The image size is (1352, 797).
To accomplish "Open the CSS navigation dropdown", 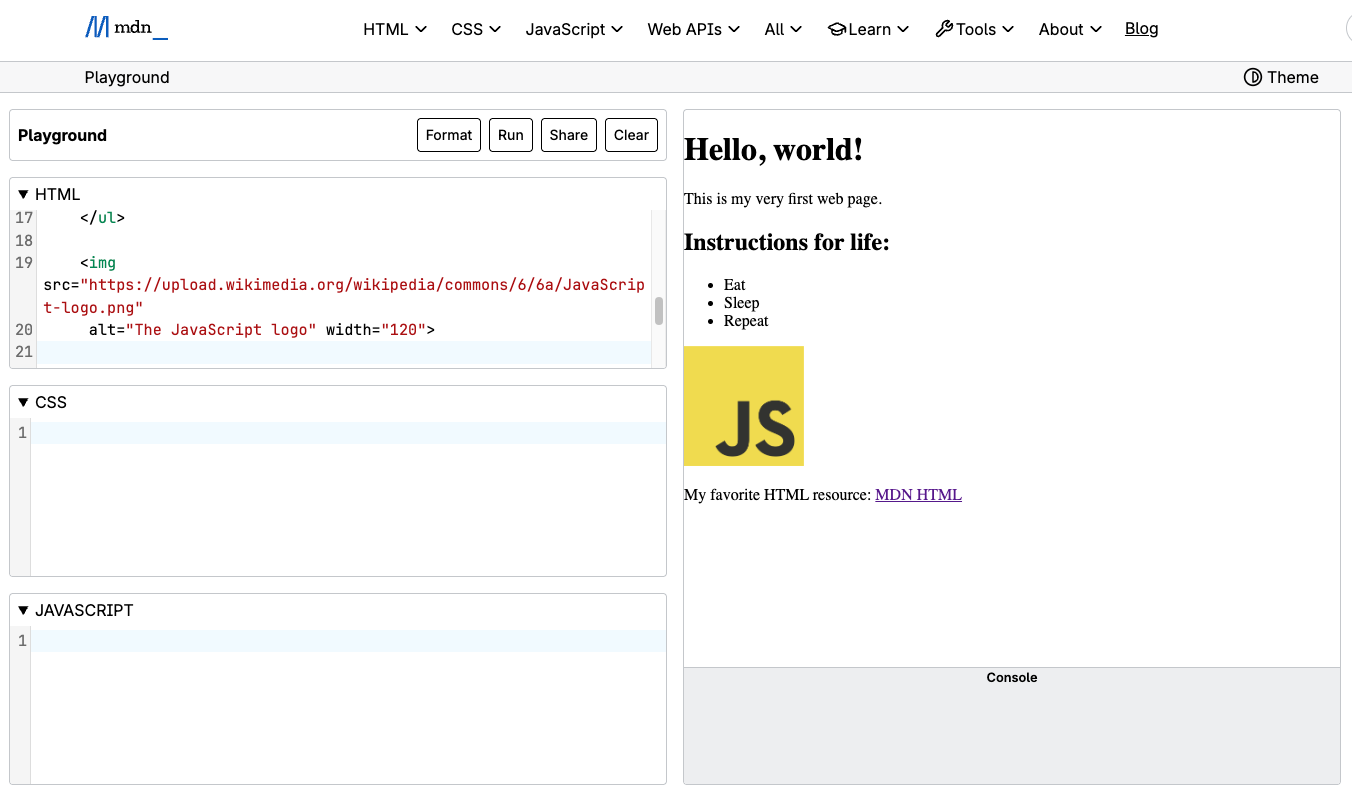I will pyautogui.click(x=475, y=29).
